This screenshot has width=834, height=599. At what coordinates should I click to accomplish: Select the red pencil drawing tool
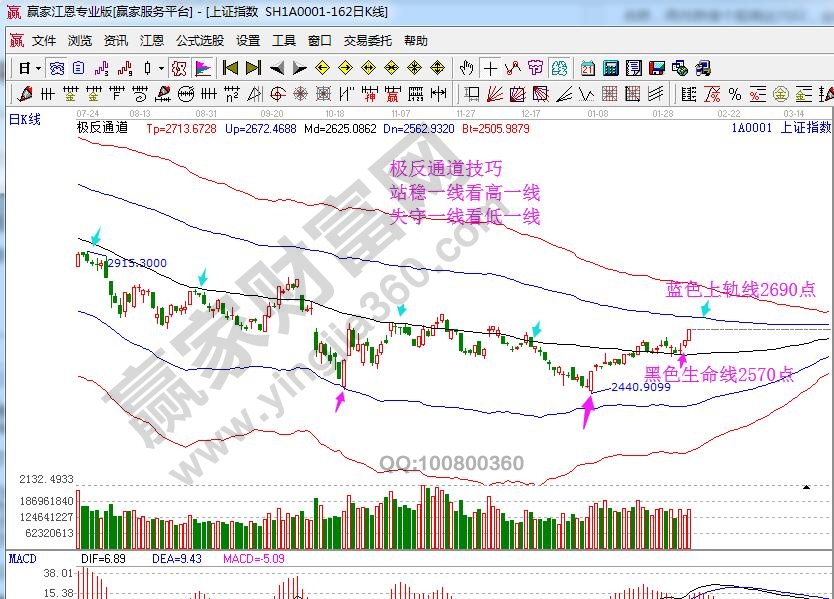point(23,94)
